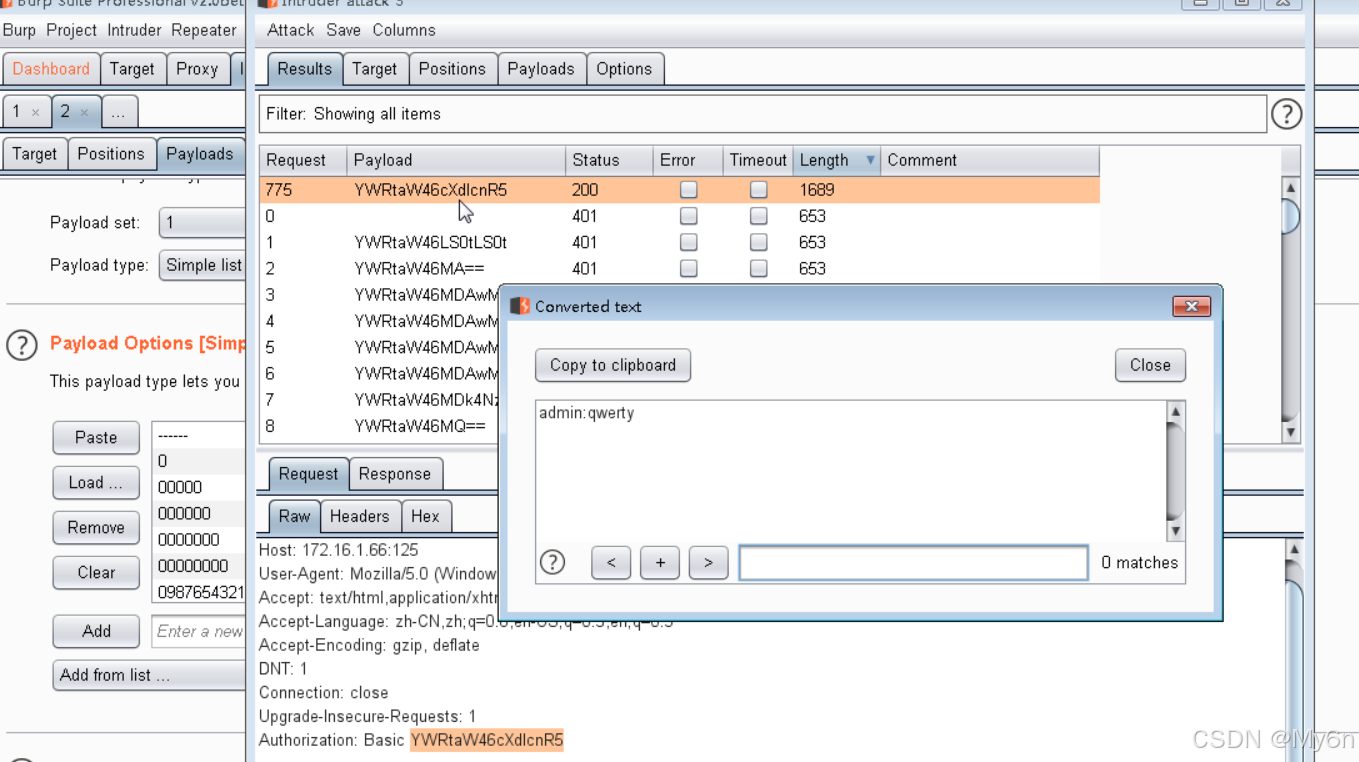Toggle Timeout checkbox for request 775
The image size is (1359, 762).
tap(758, 189)
